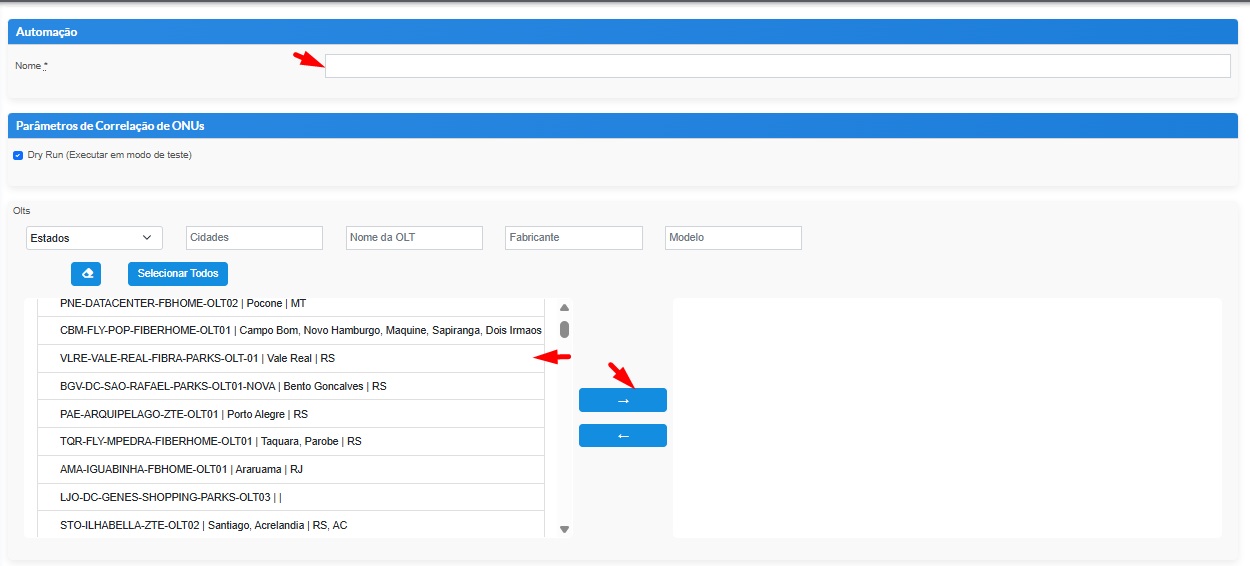Click the OLT list scrollbar thumb

pos(564,329)
